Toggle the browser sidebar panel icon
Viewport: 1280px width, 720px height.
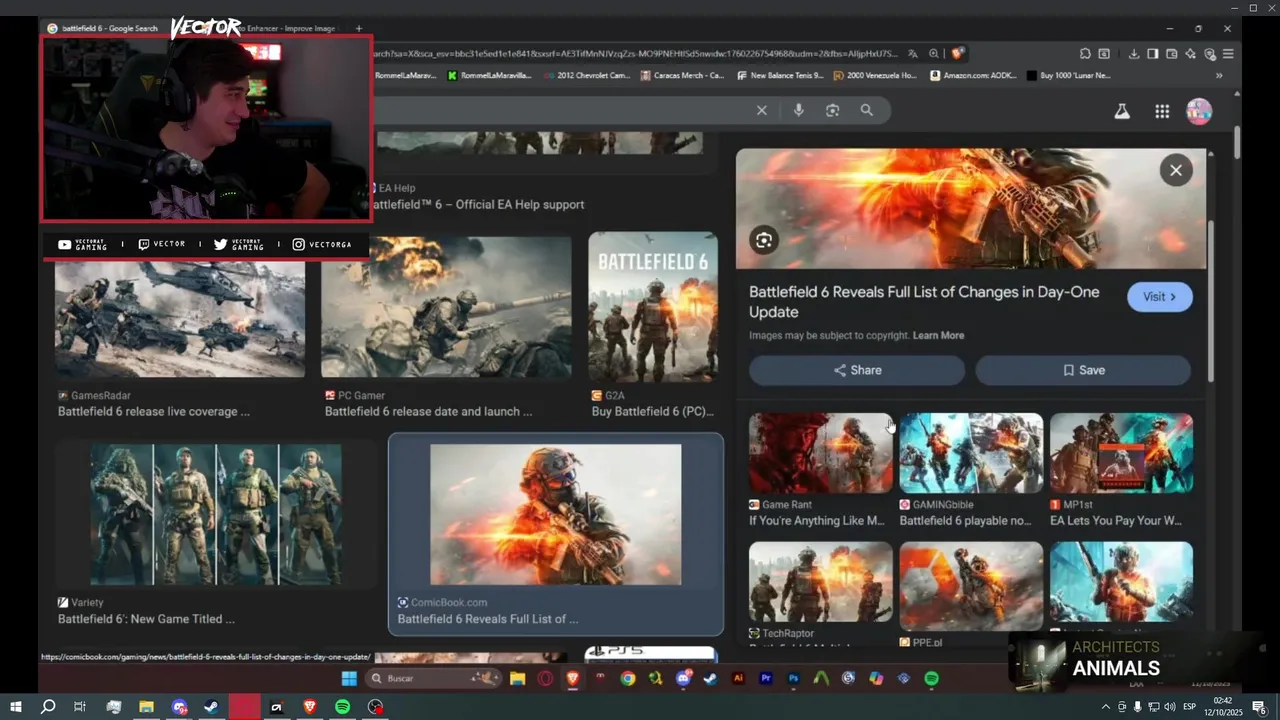click(x=1153, y=54)
